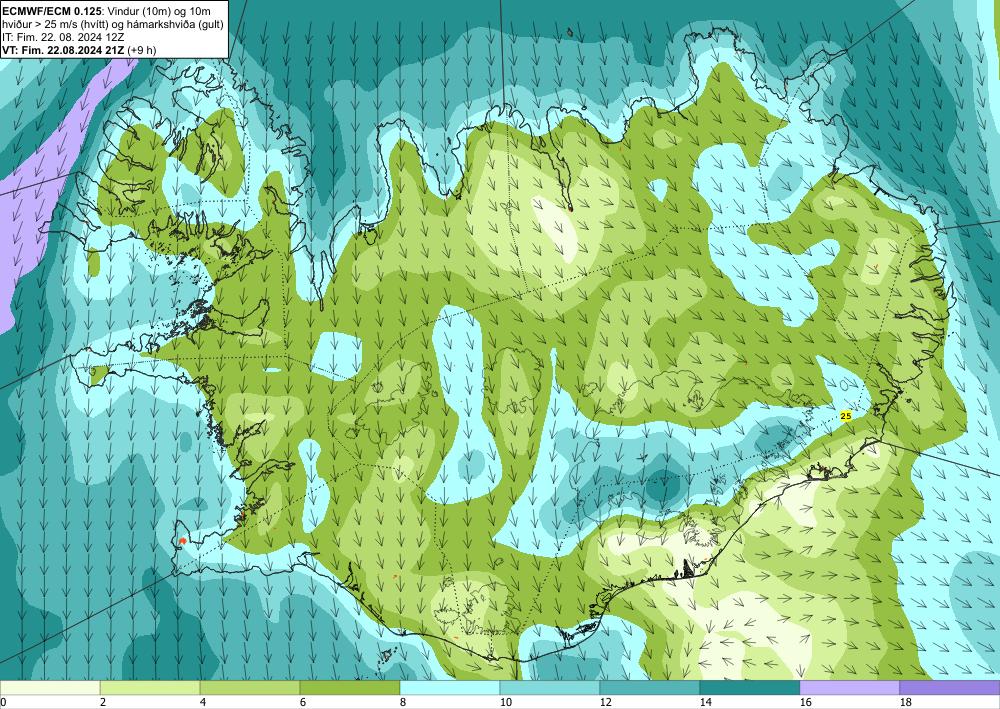The width and height of the screenshot is (1000, 709).
Task: Click the 'VT: Fim. 22.08.2024 21Z' line
Action: click(x=63, y=50)
